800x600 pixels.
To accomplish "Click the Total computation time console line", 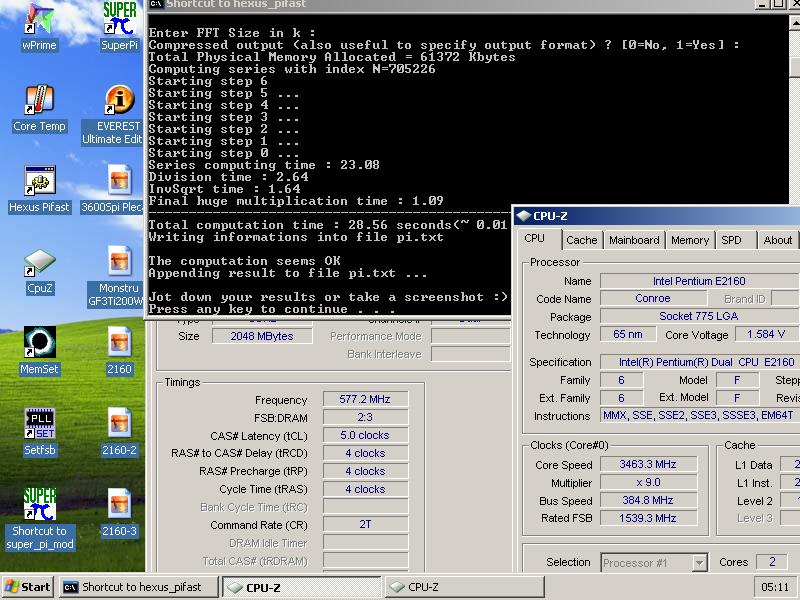I will [328, 225].
